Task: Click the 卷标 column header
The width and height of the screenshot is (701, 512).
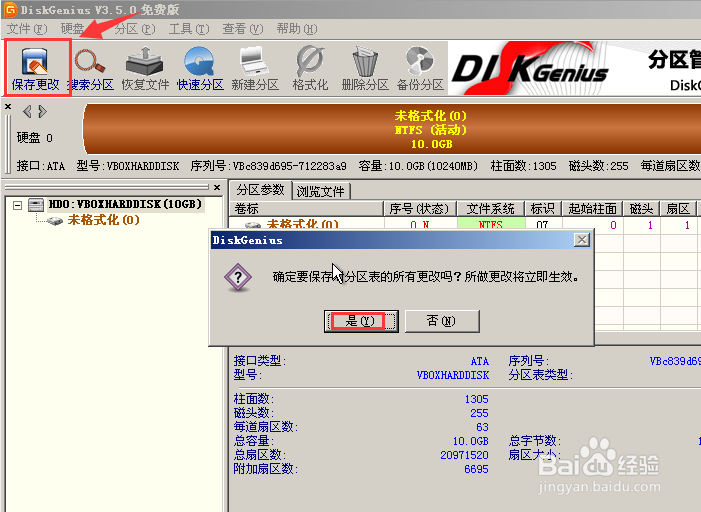Action: (307, 209)
